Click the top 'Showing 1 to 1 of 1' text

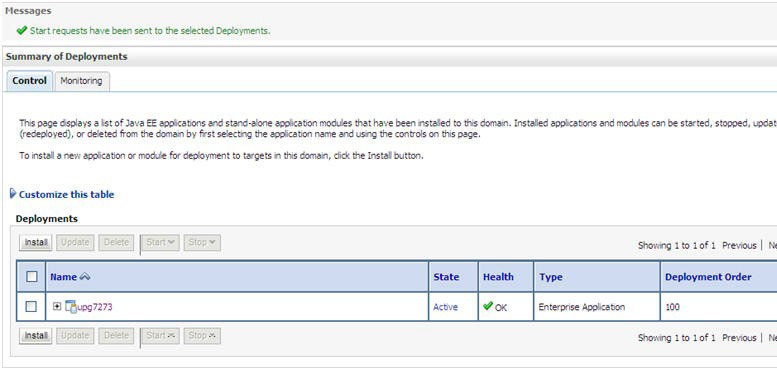[677, 245]
